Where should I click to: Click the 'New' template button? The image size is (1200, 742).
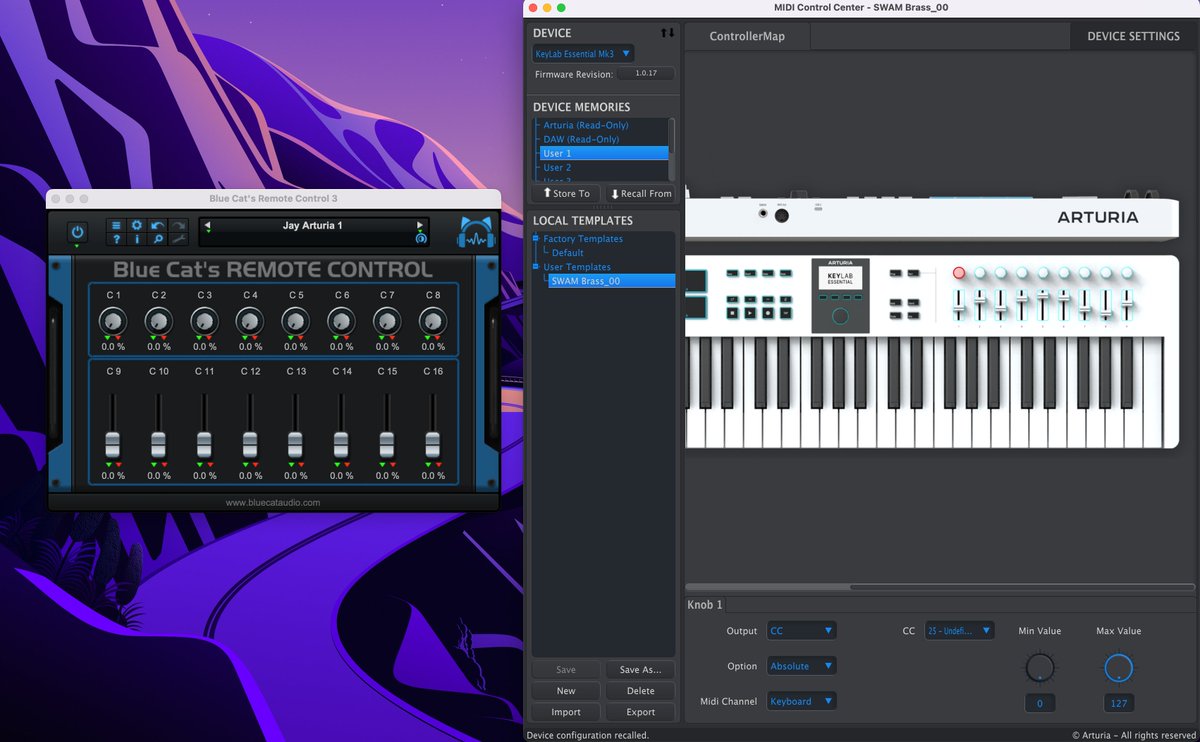566,691
